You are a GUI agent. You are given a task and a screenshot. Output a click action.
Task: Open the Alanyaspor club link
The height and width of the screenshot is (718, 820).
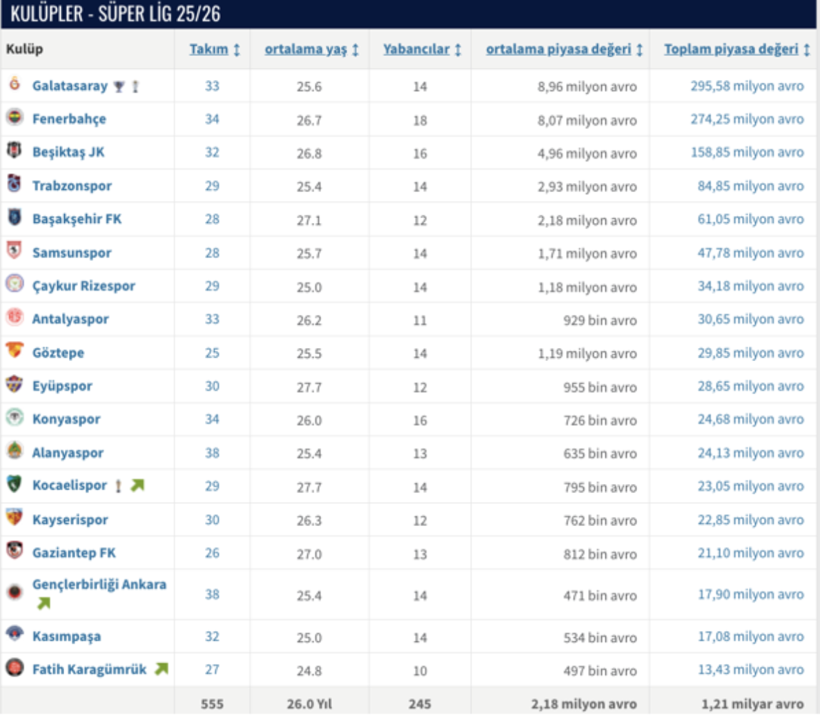coord(68,453)
